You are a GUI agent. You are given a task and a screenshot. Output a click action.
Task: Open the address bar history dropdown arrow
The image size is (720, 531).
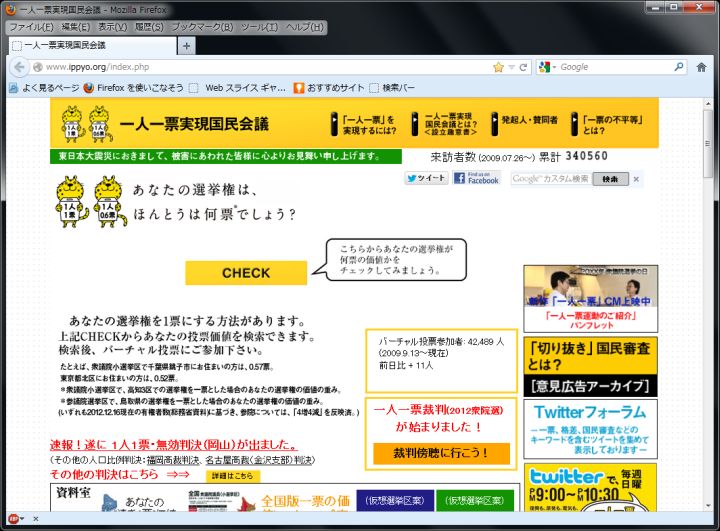(511, 67)
